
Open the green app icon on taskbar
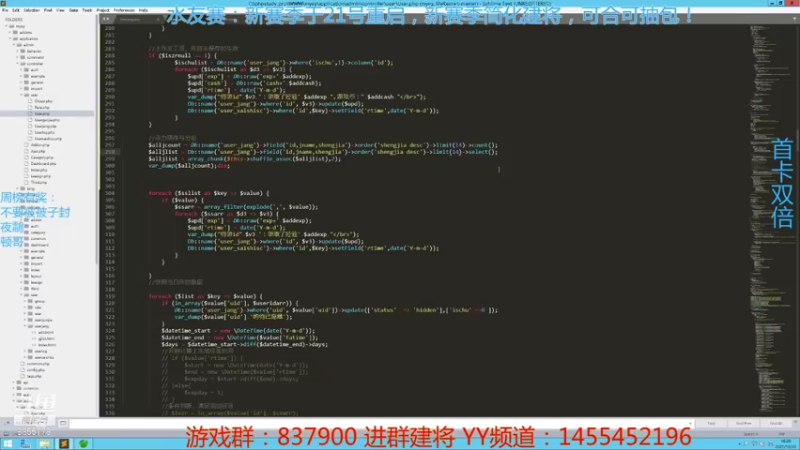pyautogui.click(x=83, y=444)
